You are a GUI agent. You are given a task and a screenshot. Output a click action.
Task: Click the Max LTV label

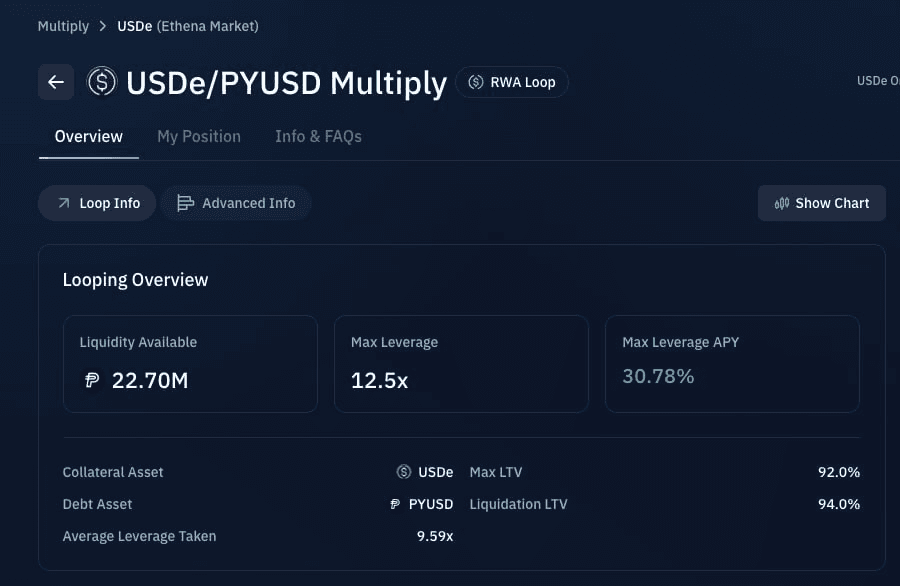(496, 472)
